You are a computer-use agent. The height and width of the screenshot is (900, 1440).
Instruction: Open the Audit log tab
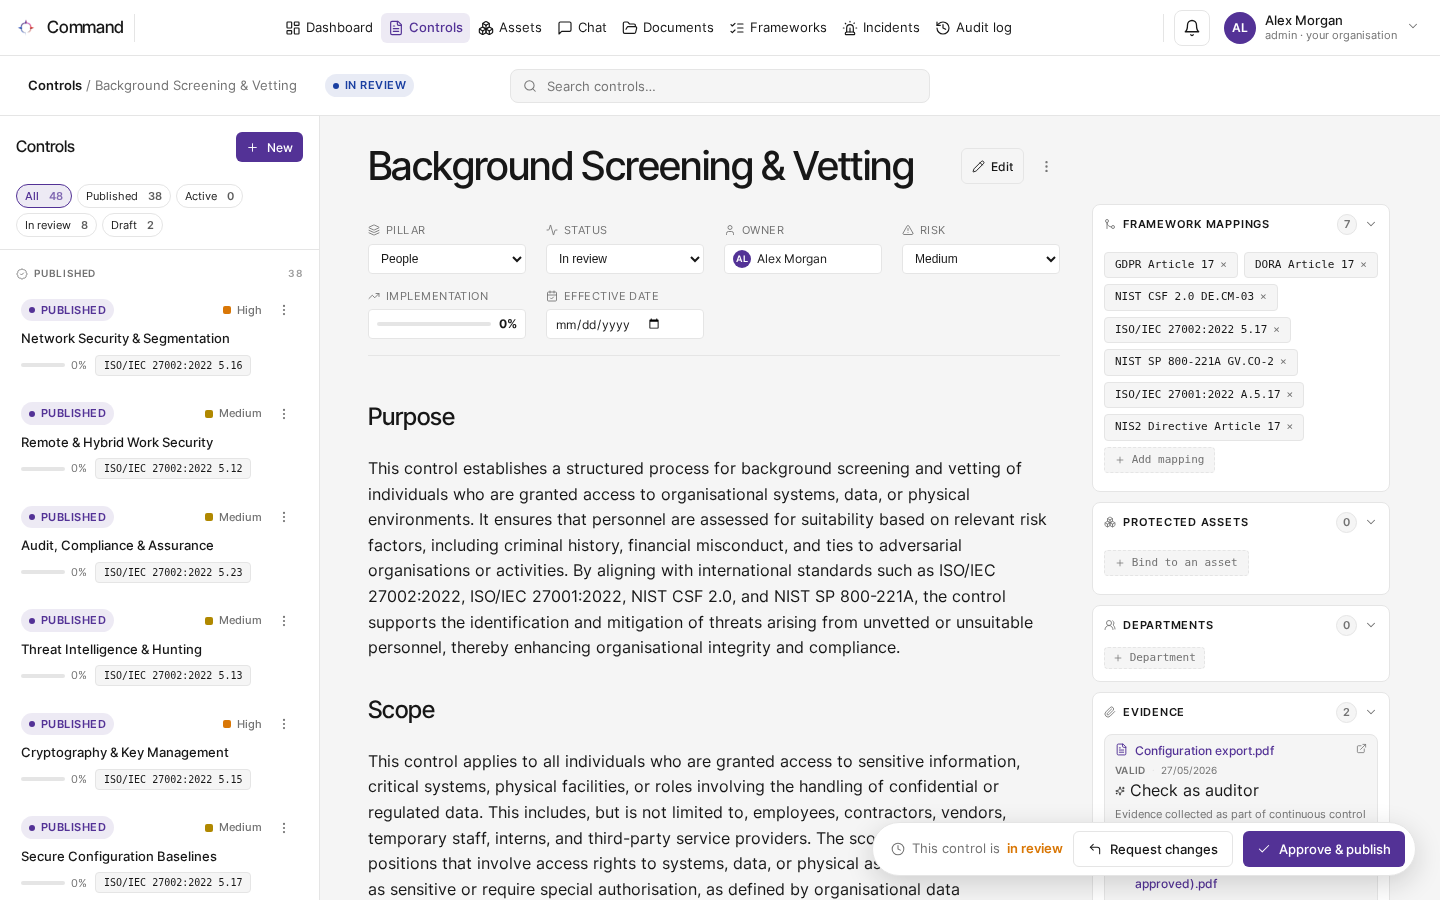coord(974,28)
